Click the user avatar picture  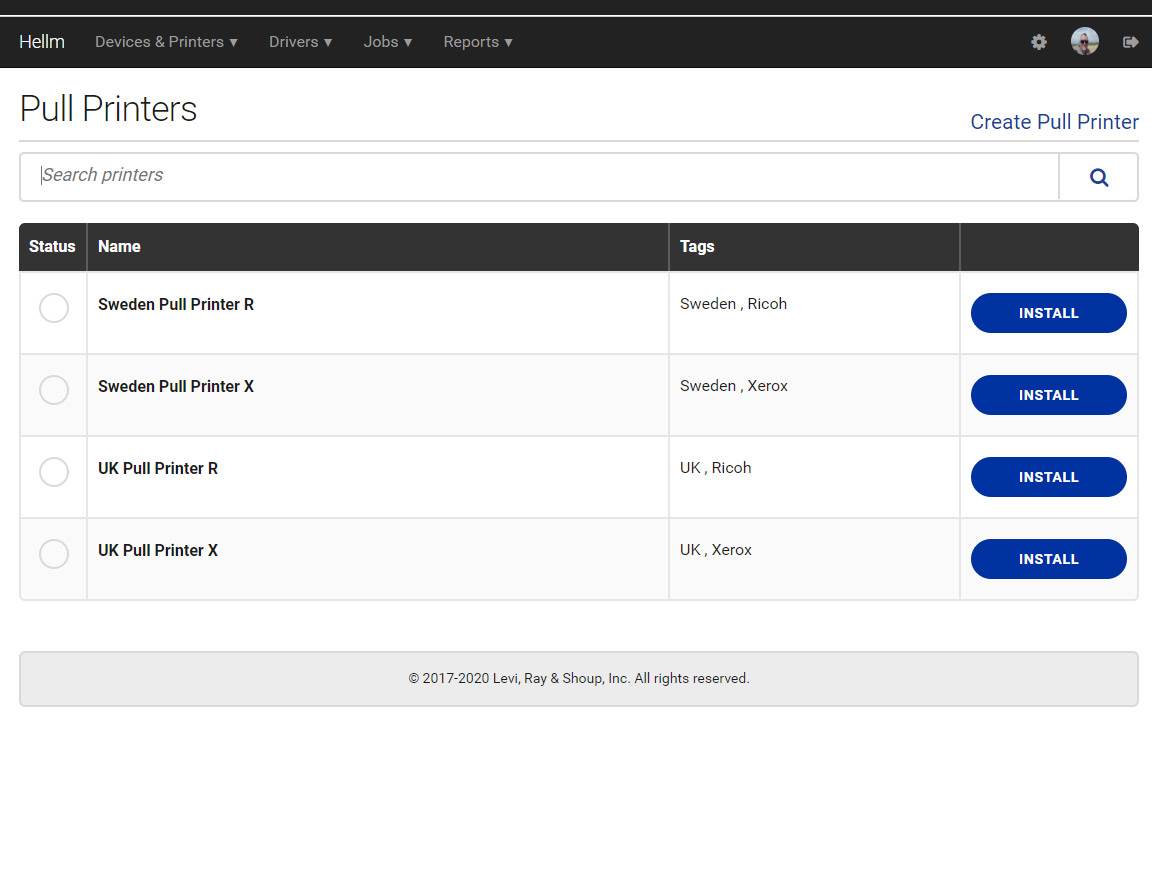coord(1084,41)
